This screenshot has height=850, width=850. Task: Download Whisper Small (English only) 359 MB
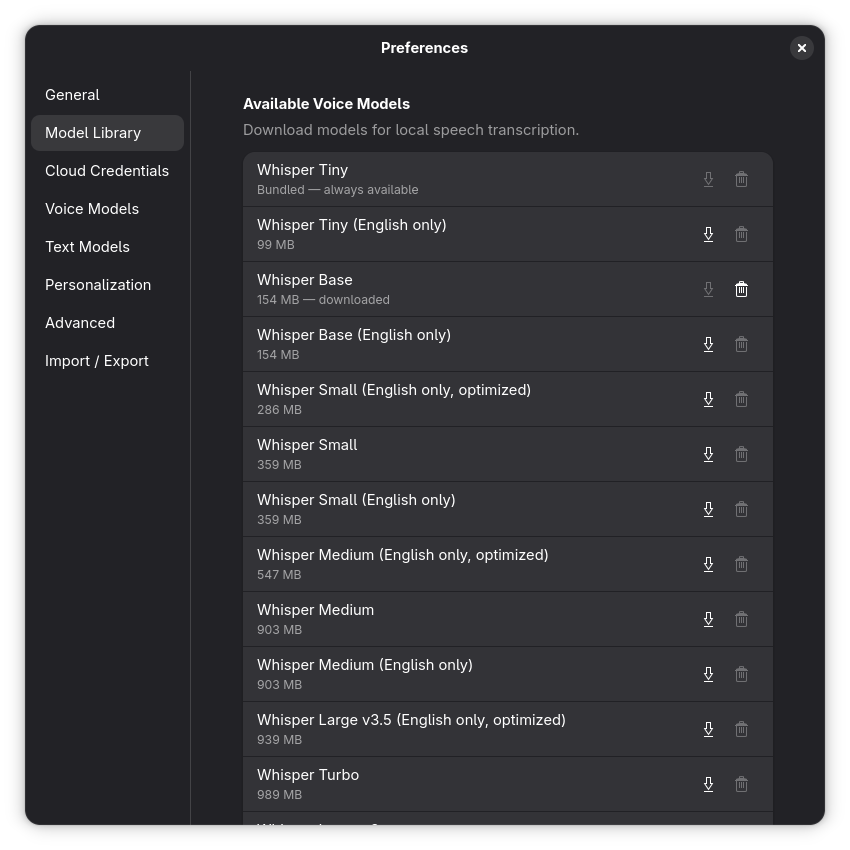(708, 509)
